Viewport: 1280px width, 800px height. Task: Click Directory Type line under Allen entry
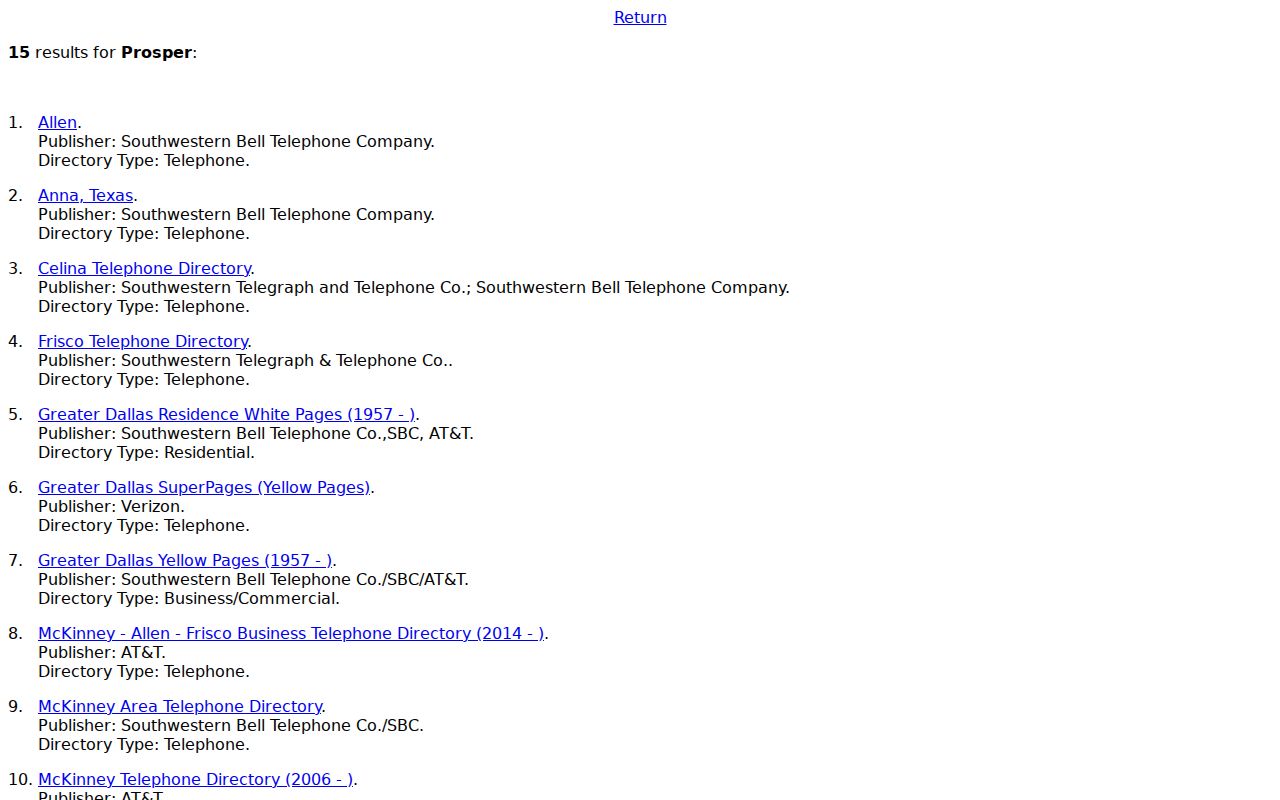click(x=144, y=160)
